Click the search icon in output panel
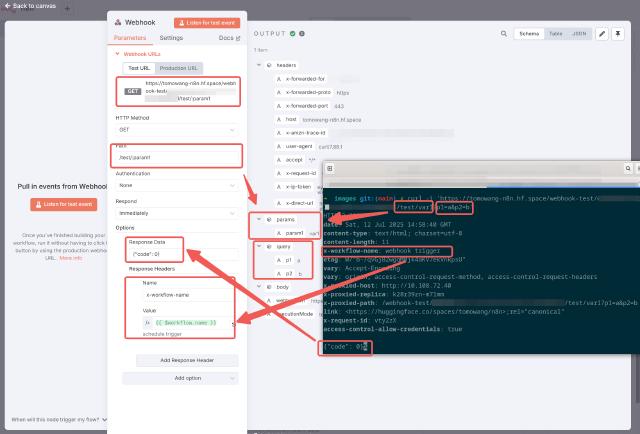 [506, 33]
